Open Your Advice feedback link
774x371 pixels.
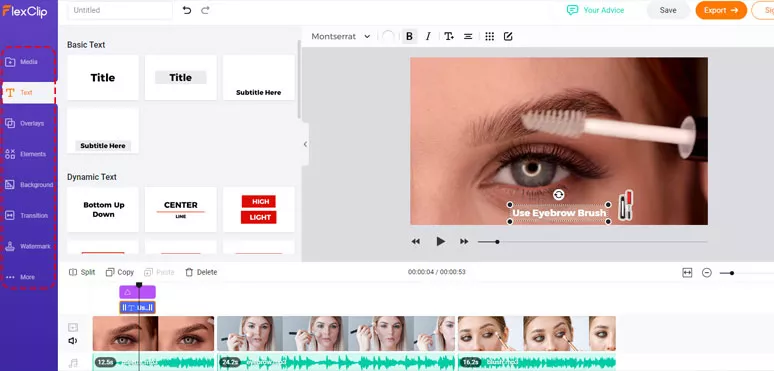595,10
